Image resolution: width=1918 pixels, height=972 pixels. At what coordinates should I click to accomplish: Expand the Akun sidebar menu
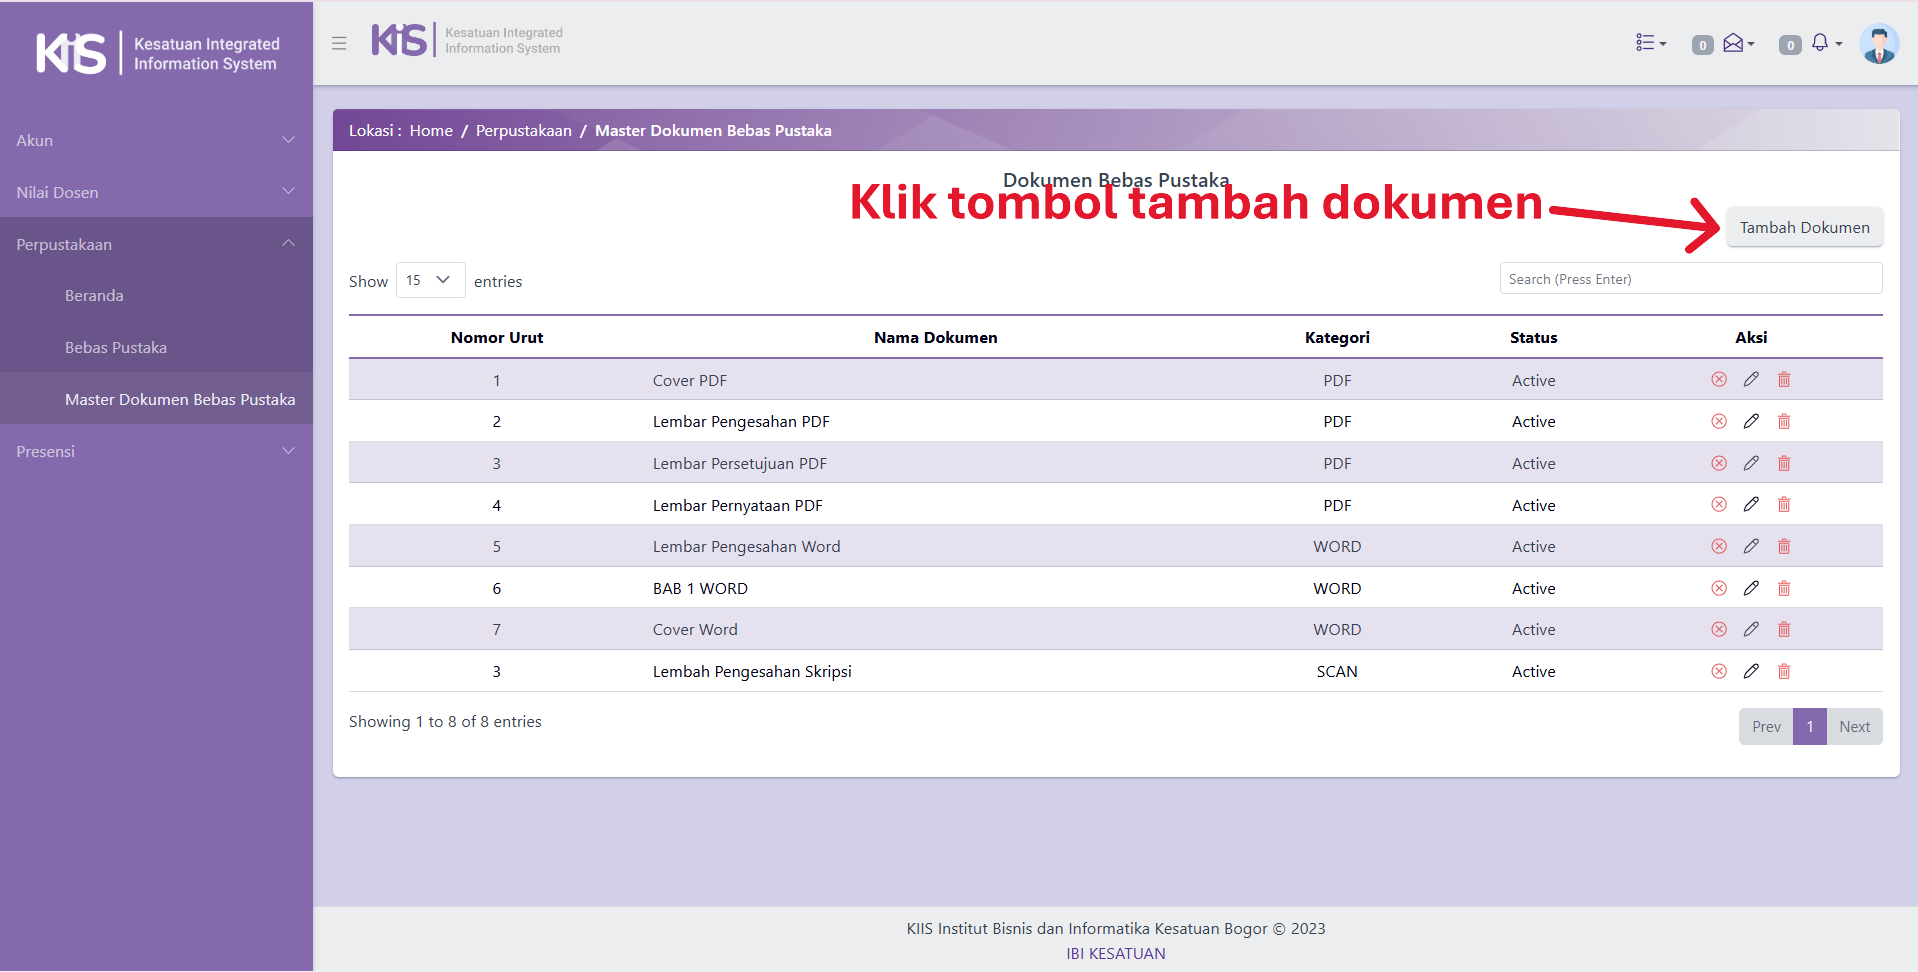[156, 141]
